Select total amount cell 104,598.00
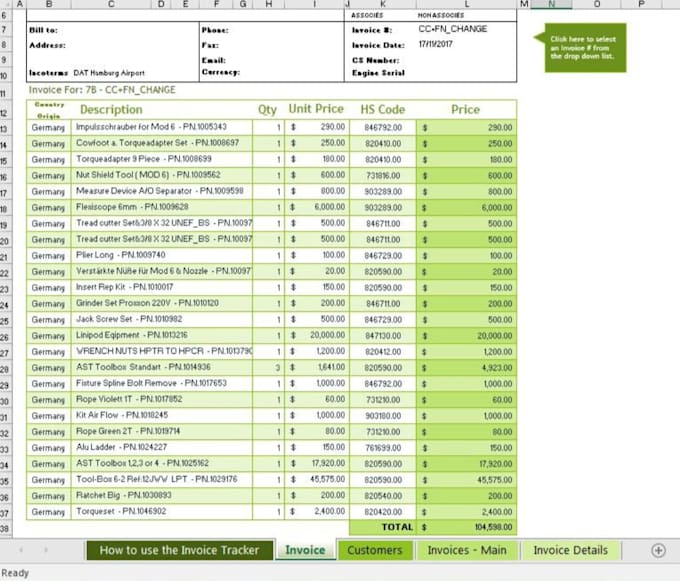Viewport: 680px width, 581px height. click(466, 528)
